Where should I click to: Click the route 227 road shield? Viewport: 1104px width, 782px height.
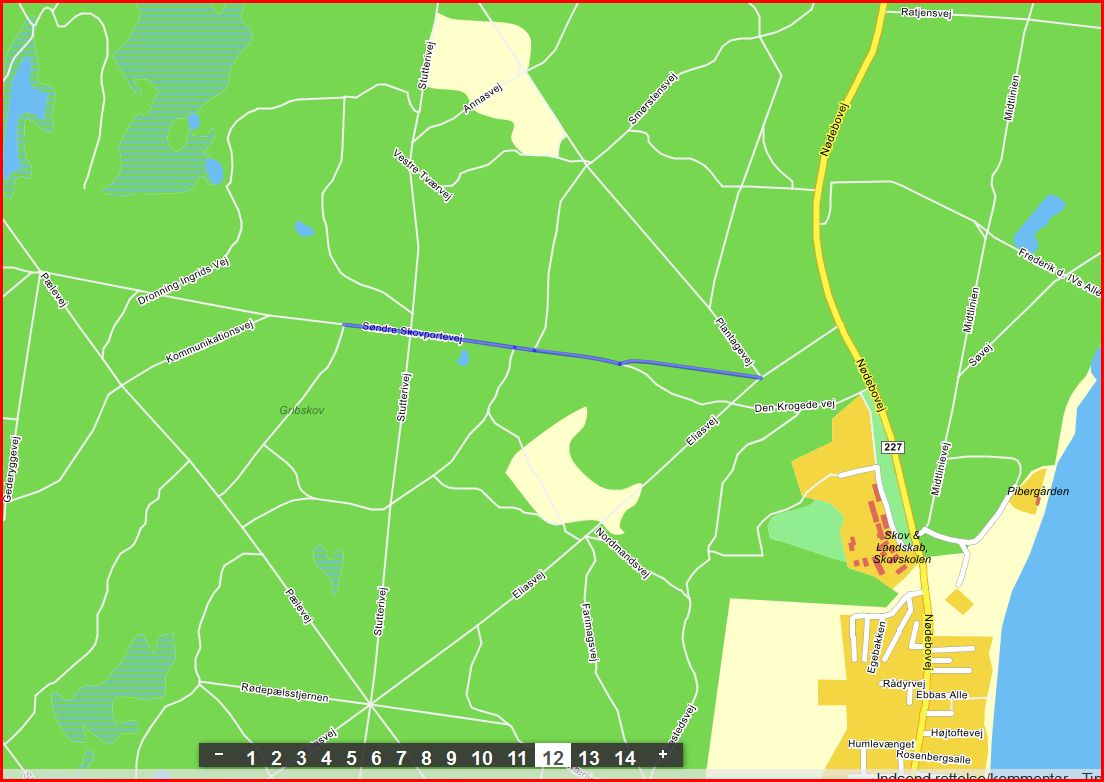[x=893, y=448]
